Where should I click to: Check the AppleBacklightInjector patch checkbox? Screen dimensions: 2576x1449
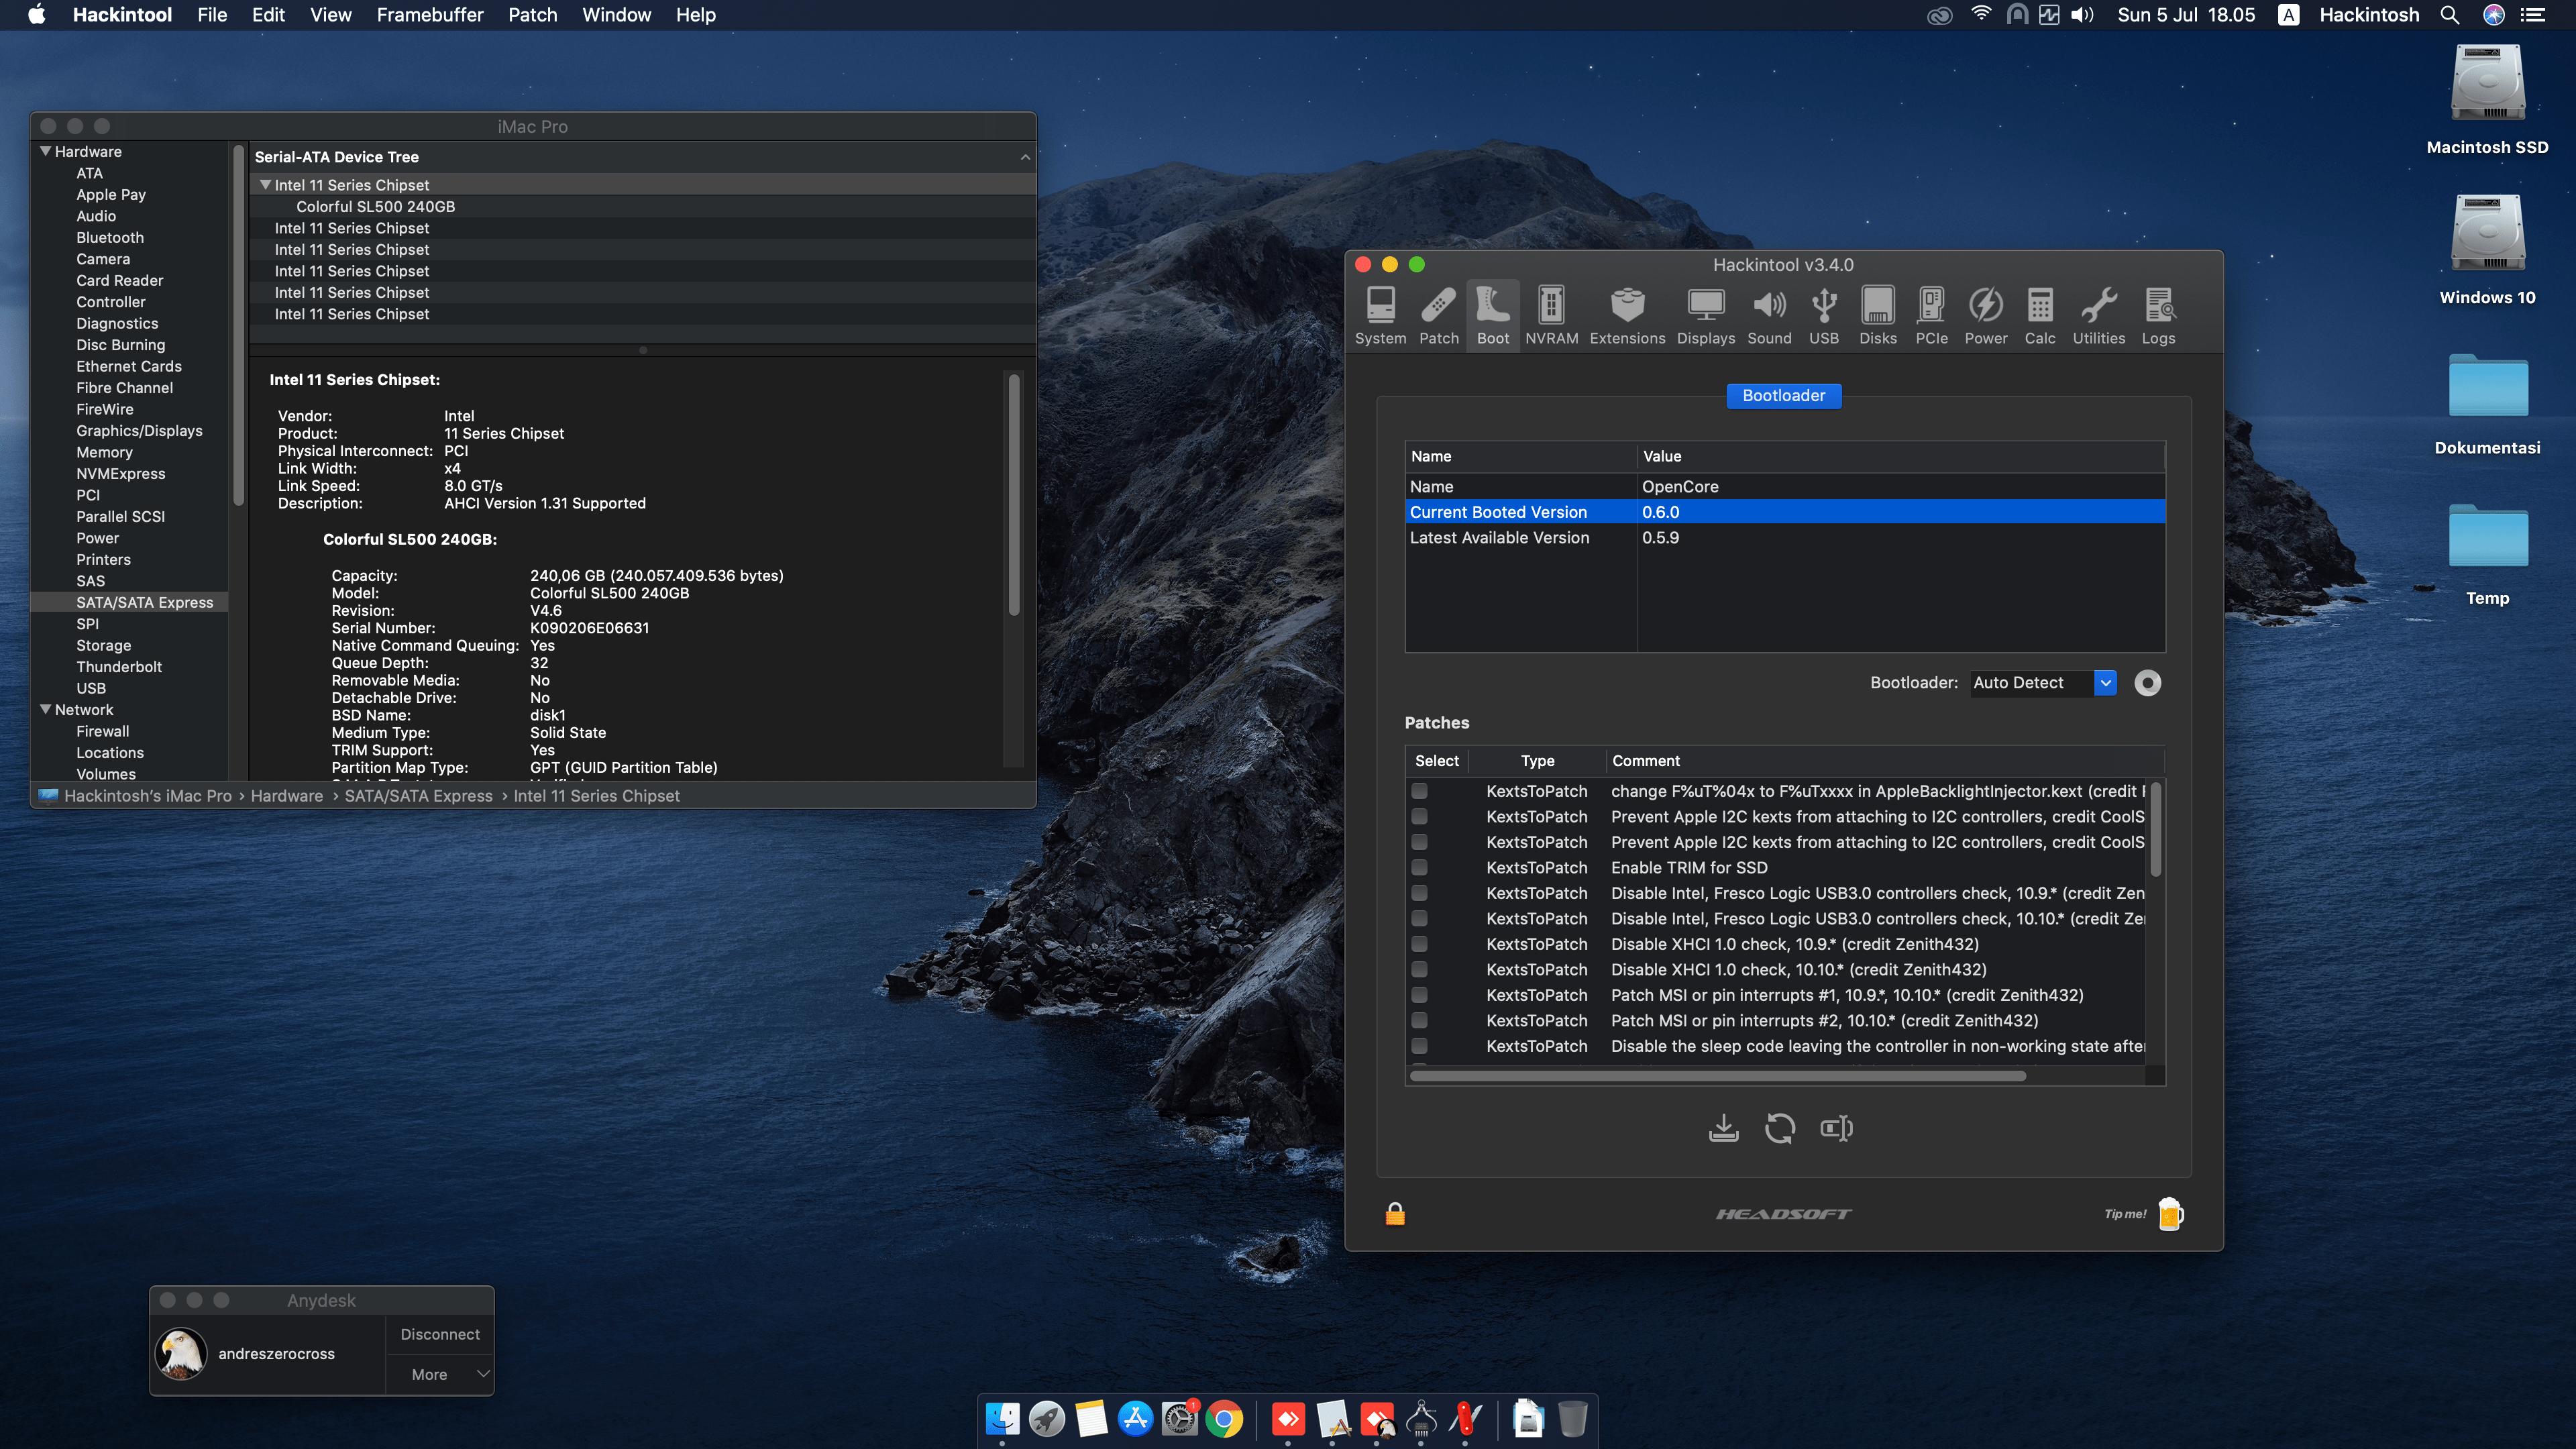click(x=1419, y=791)
